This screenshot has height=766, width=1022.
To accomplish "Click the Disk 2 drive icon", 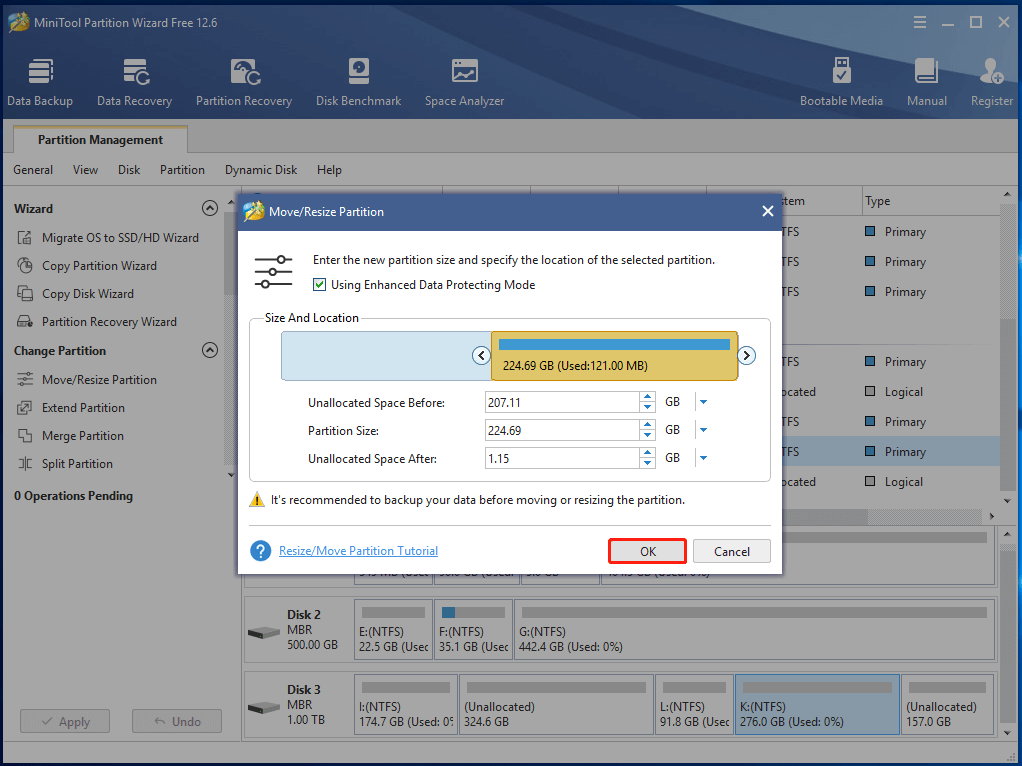I will (x=264, y=632).
